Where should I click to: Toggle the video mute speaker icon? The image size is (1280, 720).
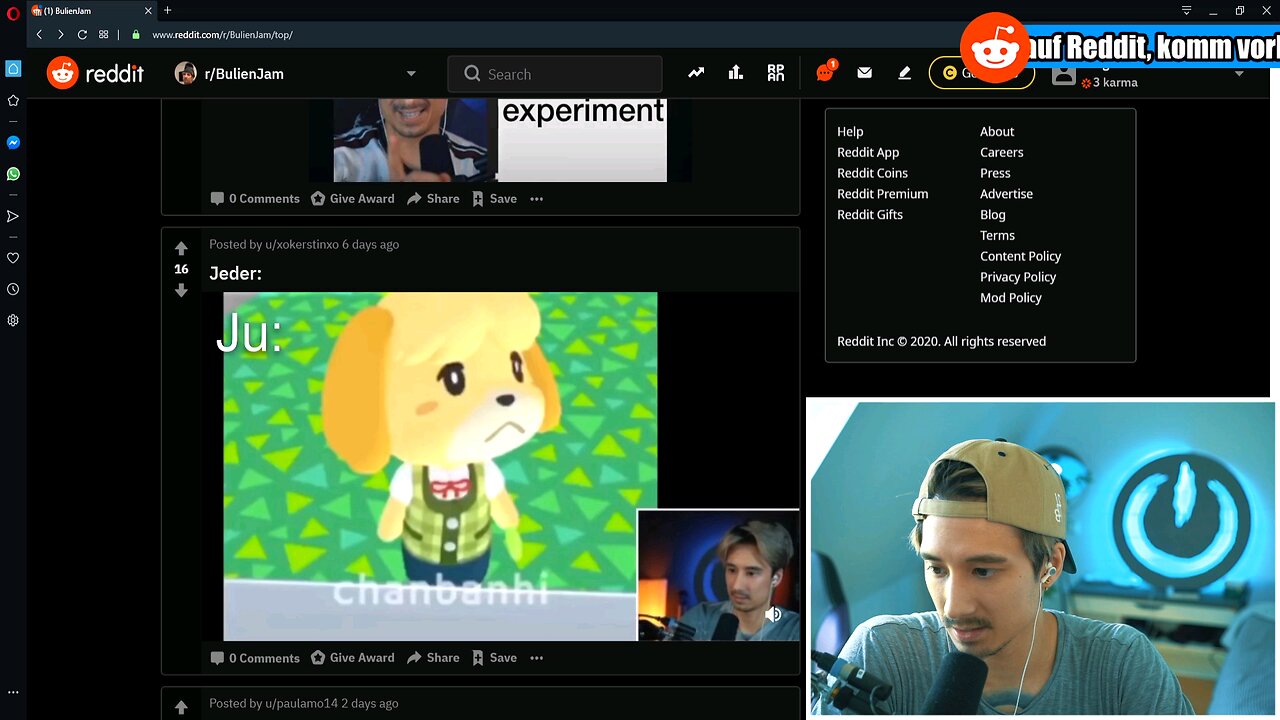[773, 614]
